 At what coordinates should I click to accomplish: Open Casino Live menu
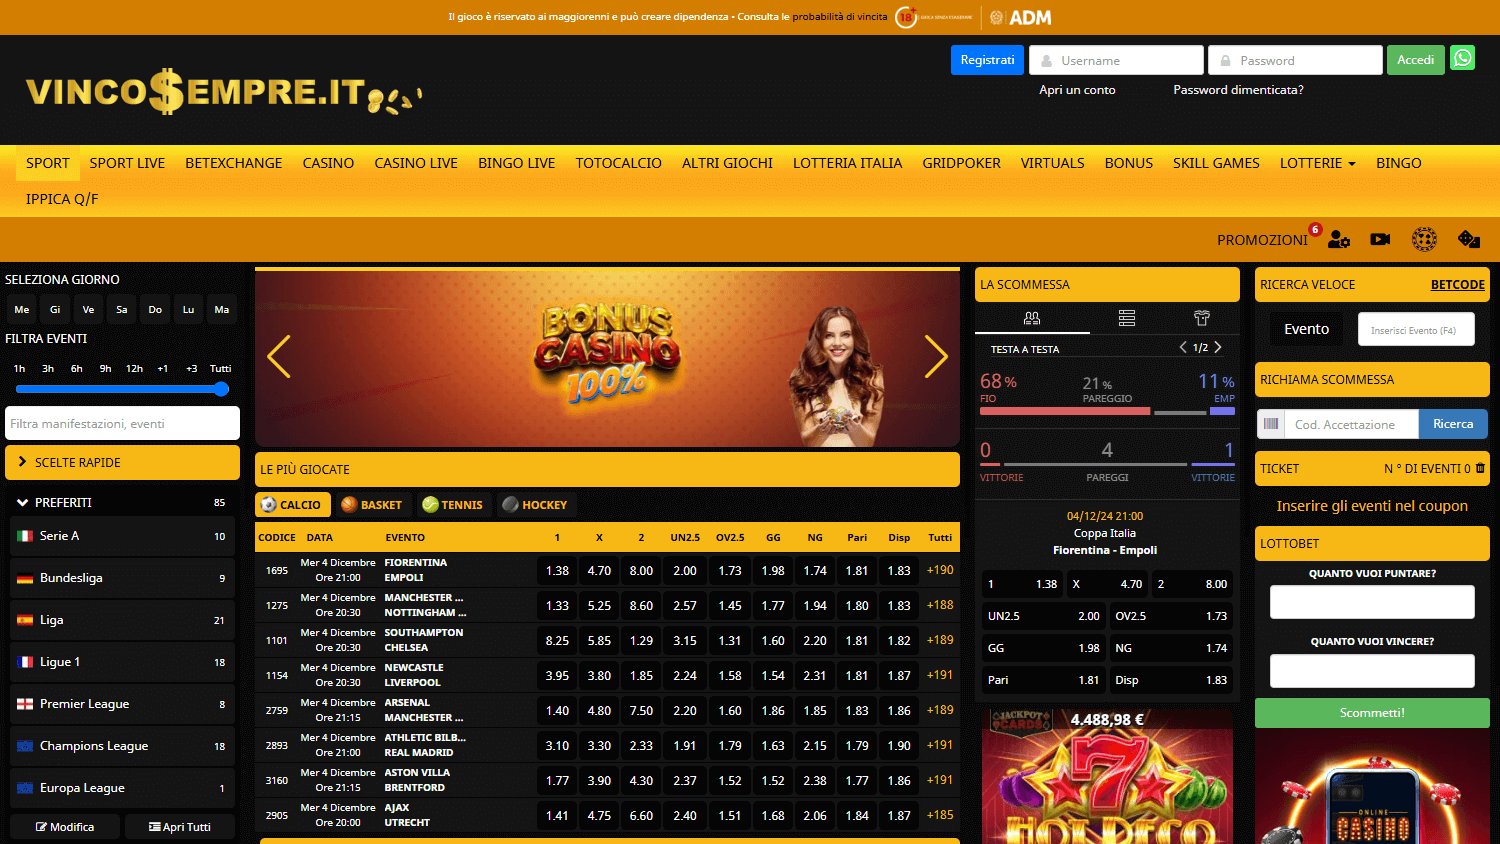[x=416, y=163]
